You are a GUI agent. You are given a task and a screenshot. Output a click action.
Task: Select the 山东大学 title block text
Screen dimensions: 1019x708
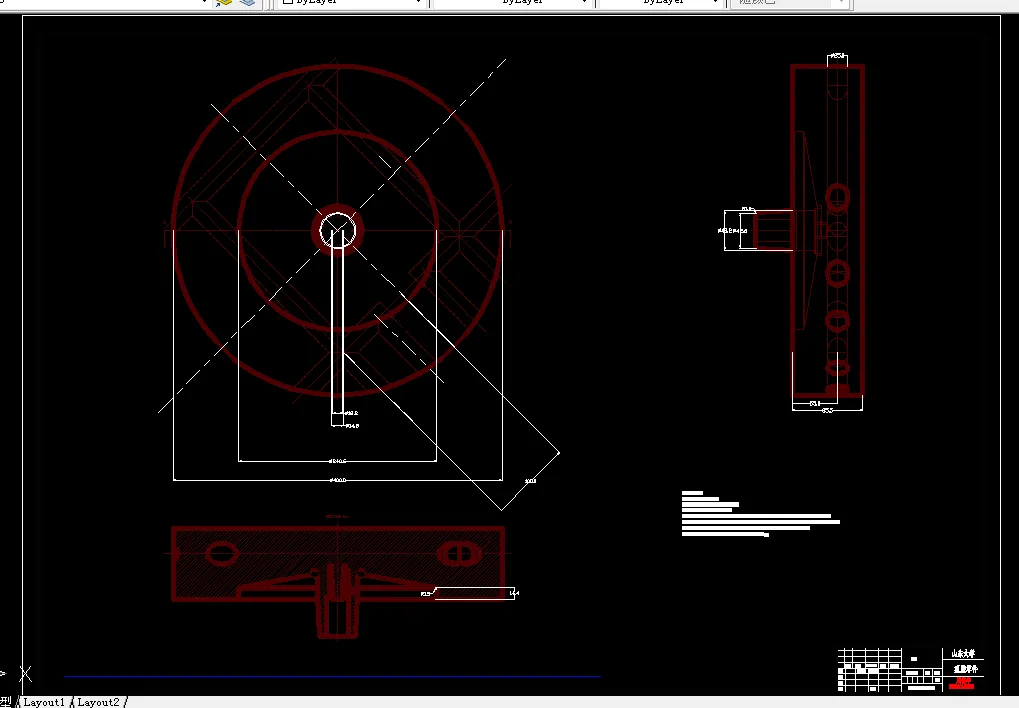click(963, 654)
